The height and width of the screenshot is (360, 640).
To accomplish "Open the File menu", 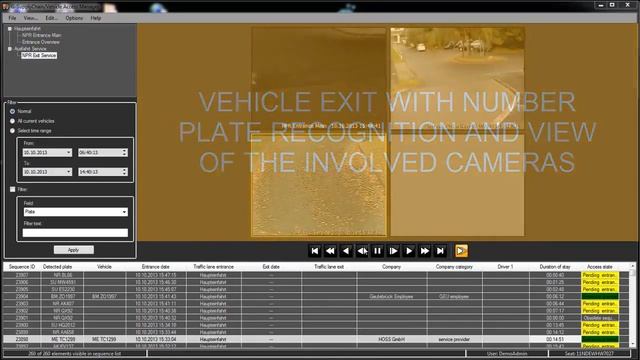I will click(x=12, y=18).
